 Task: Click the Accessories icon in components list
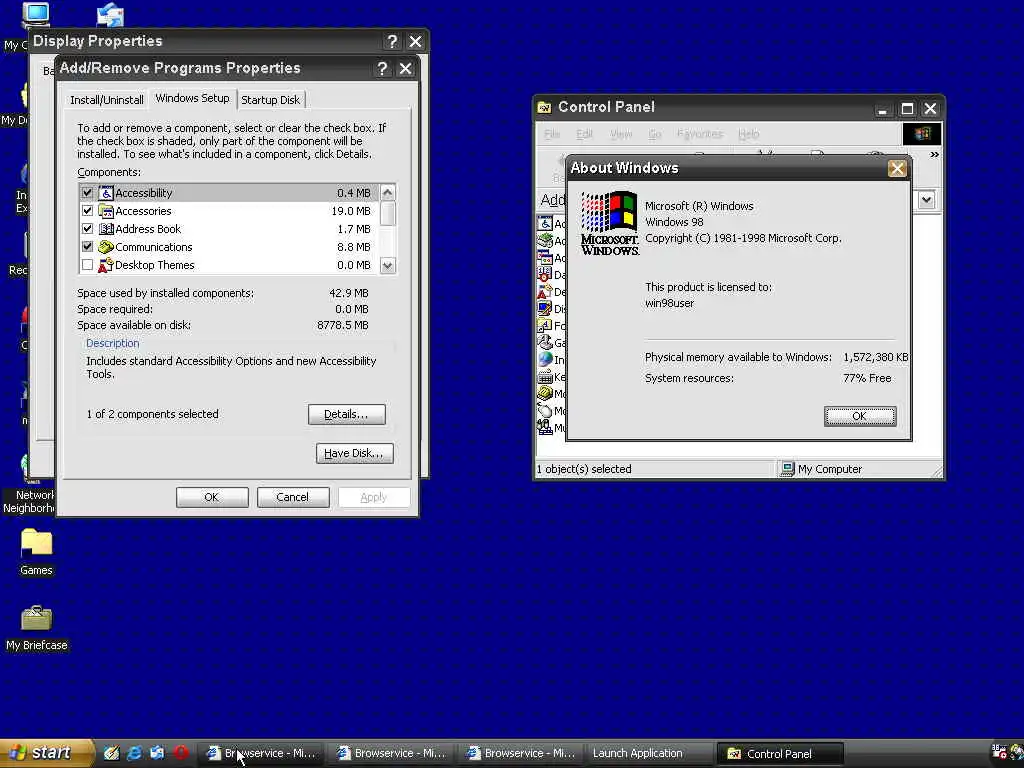[106, 211]
